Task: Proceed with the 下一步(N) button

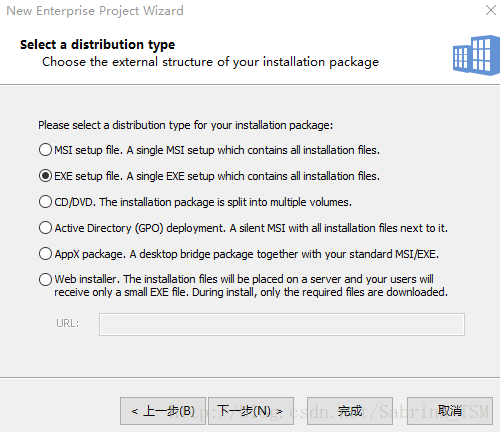Action: (251, 411)
